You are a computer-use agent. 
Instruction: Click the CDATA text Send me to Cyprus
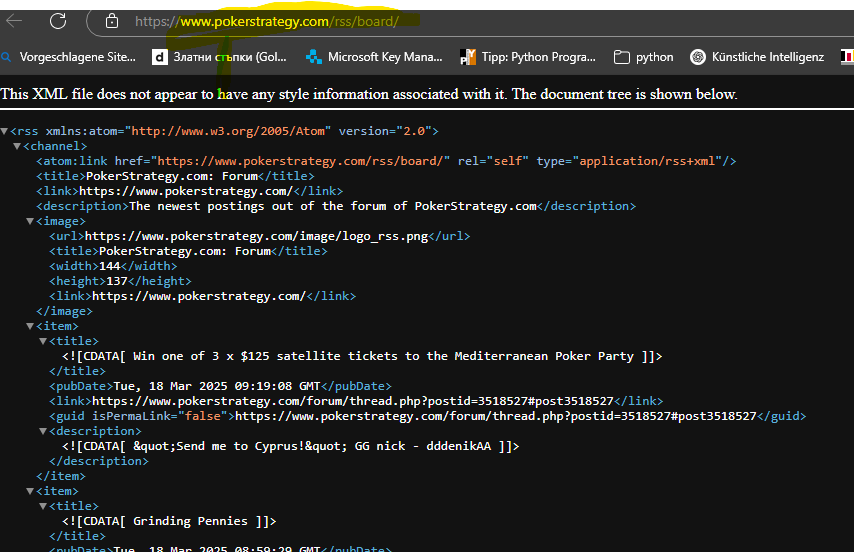click(291, 446)
